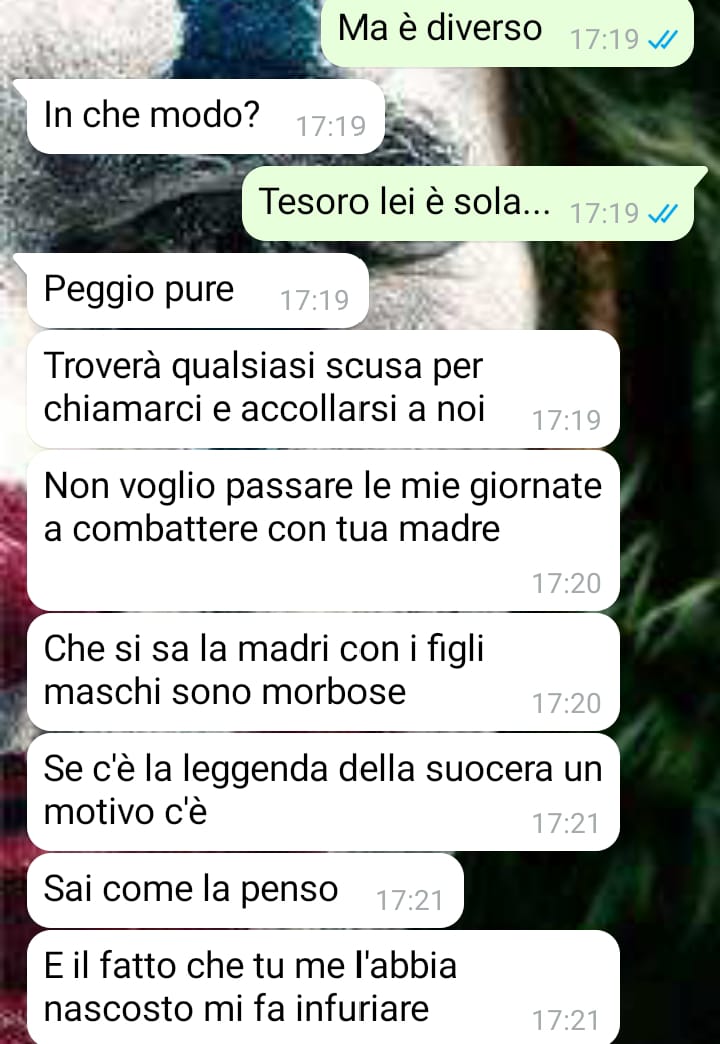Viewport: 720px width, 1044px height.
Task: Tap 17:19 timestamp on 'Peggio pure'
Action: [314, 300]
